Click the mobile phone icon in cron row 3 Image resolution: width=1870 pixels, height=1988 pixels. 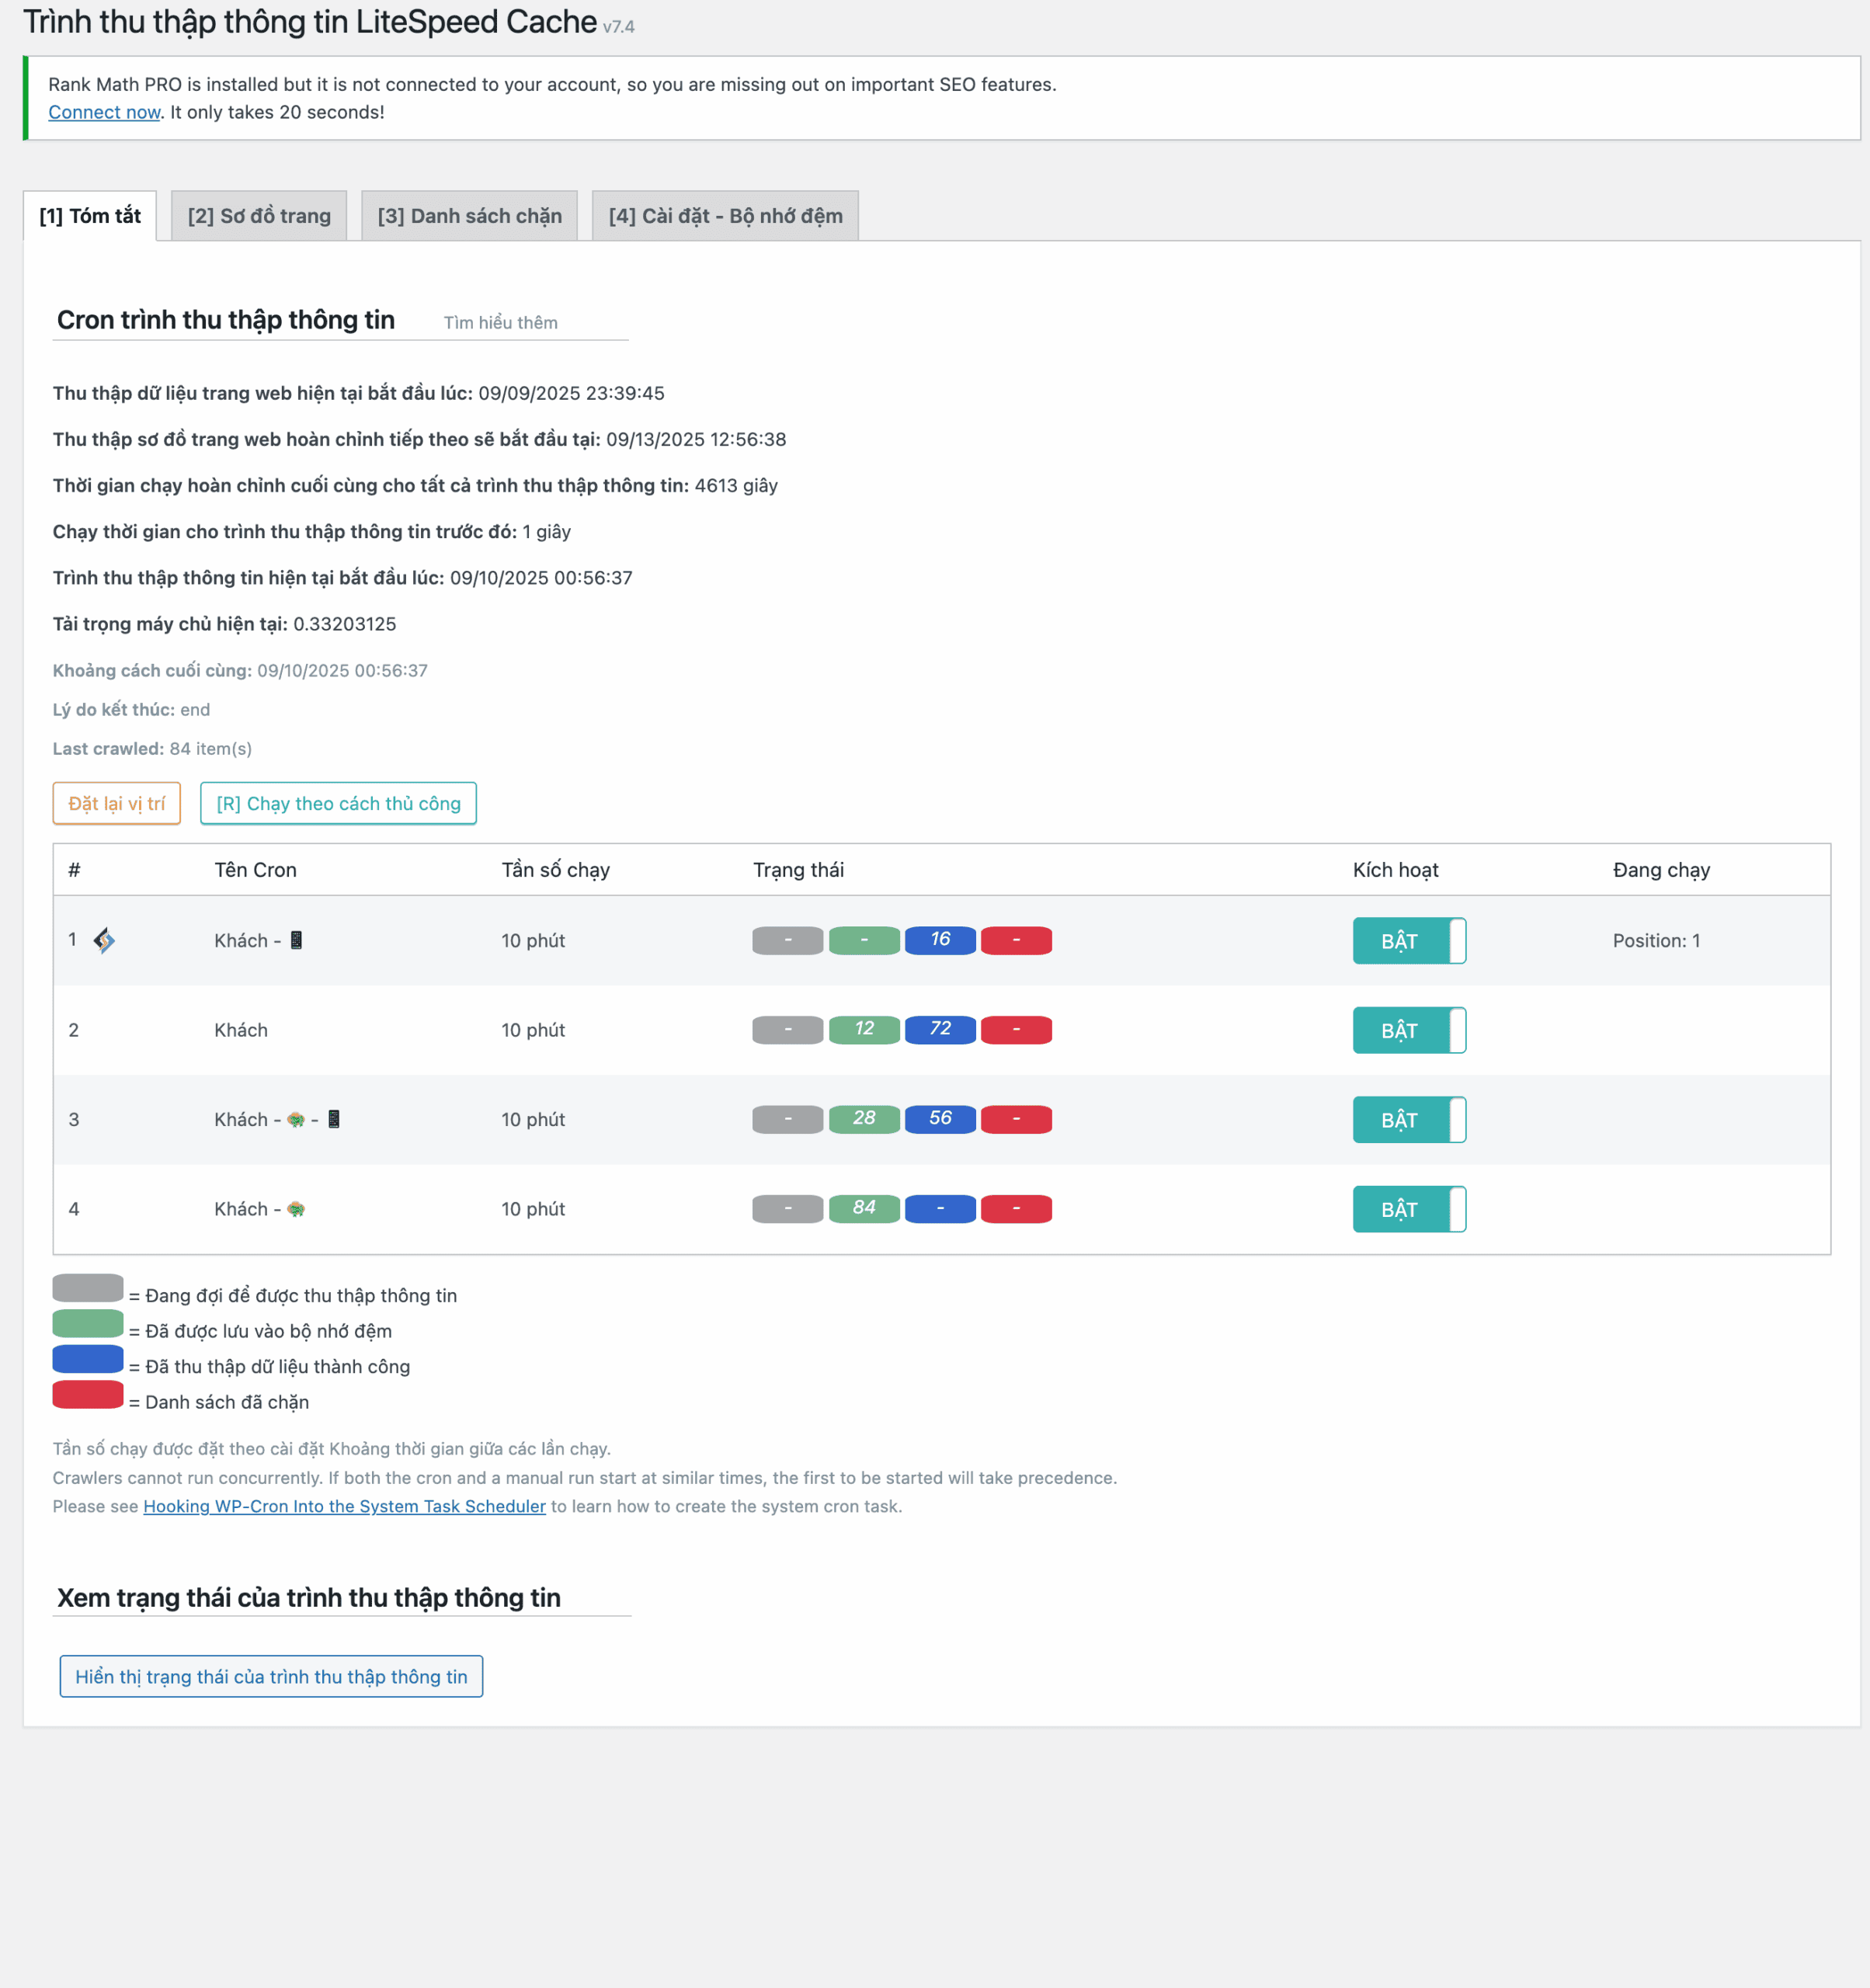click(x=334, y=1119)
